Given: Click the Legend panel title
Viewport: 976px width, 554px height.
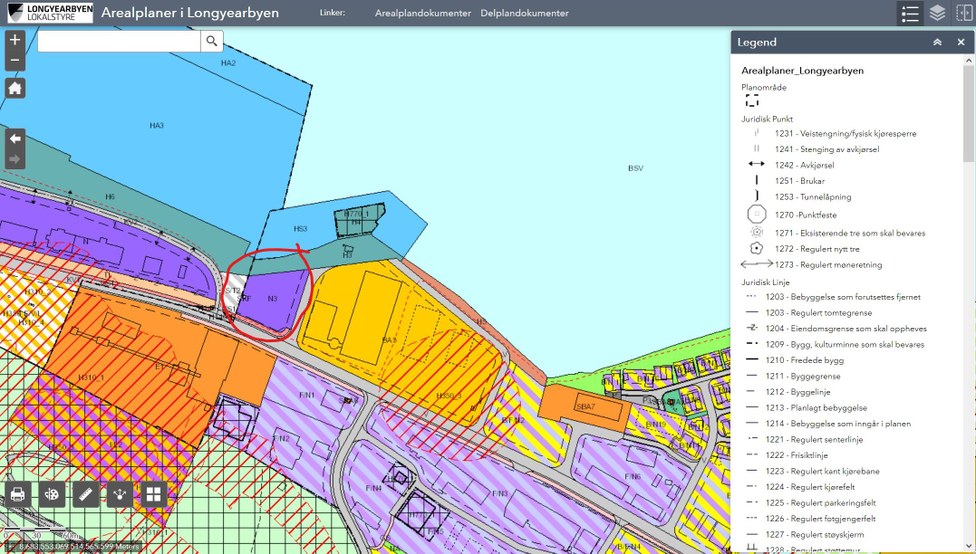Looking at the screenshot, I should click(757, 42).
